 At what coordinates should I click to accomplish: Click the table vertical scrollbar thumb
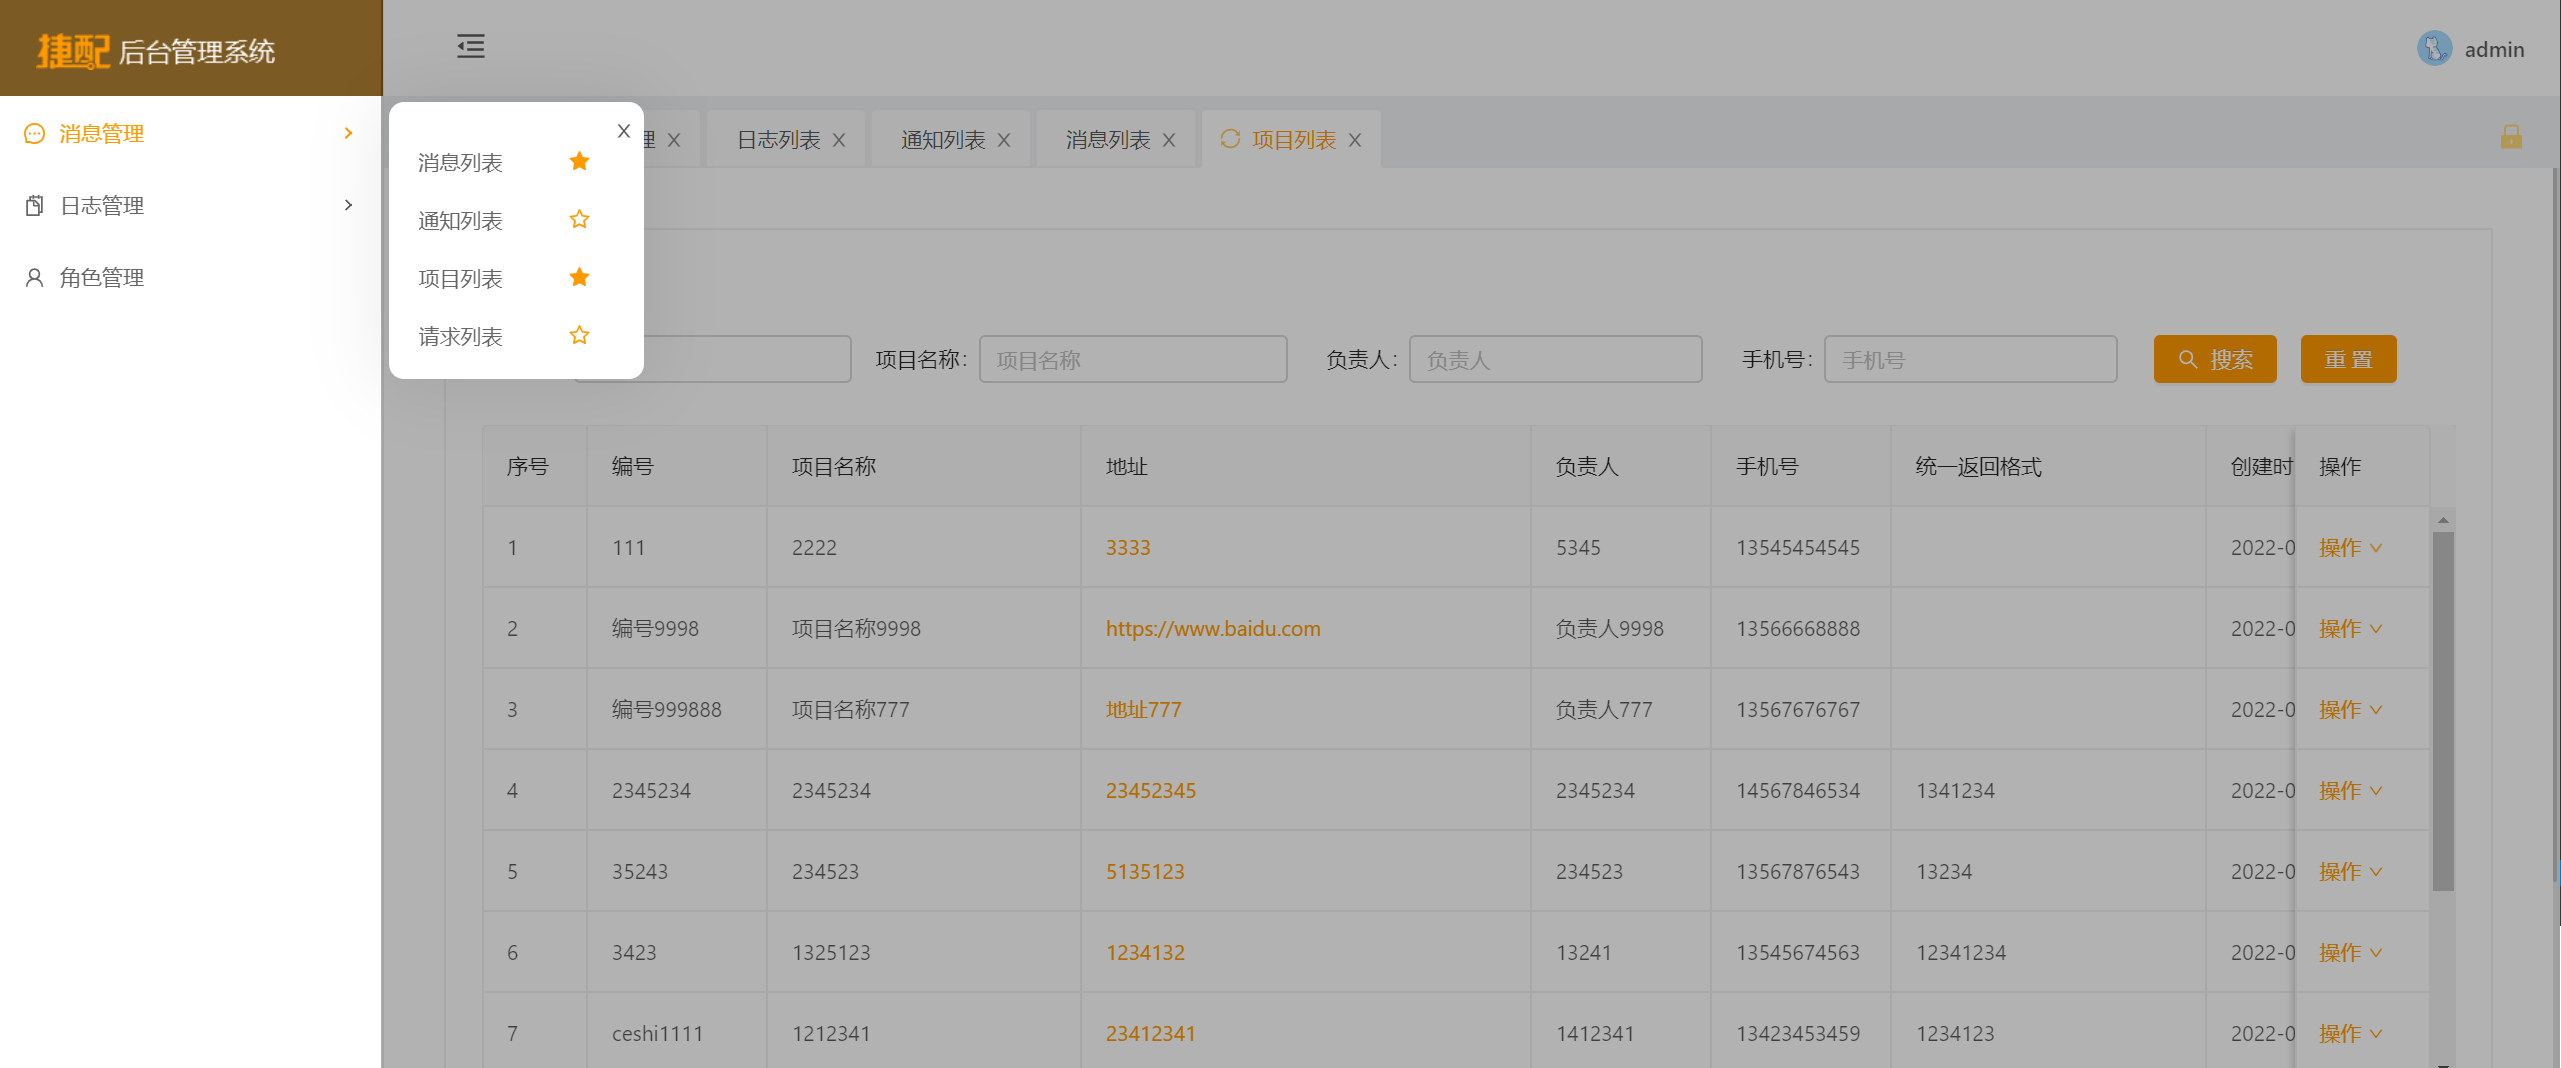click(x=2443, y=710)
